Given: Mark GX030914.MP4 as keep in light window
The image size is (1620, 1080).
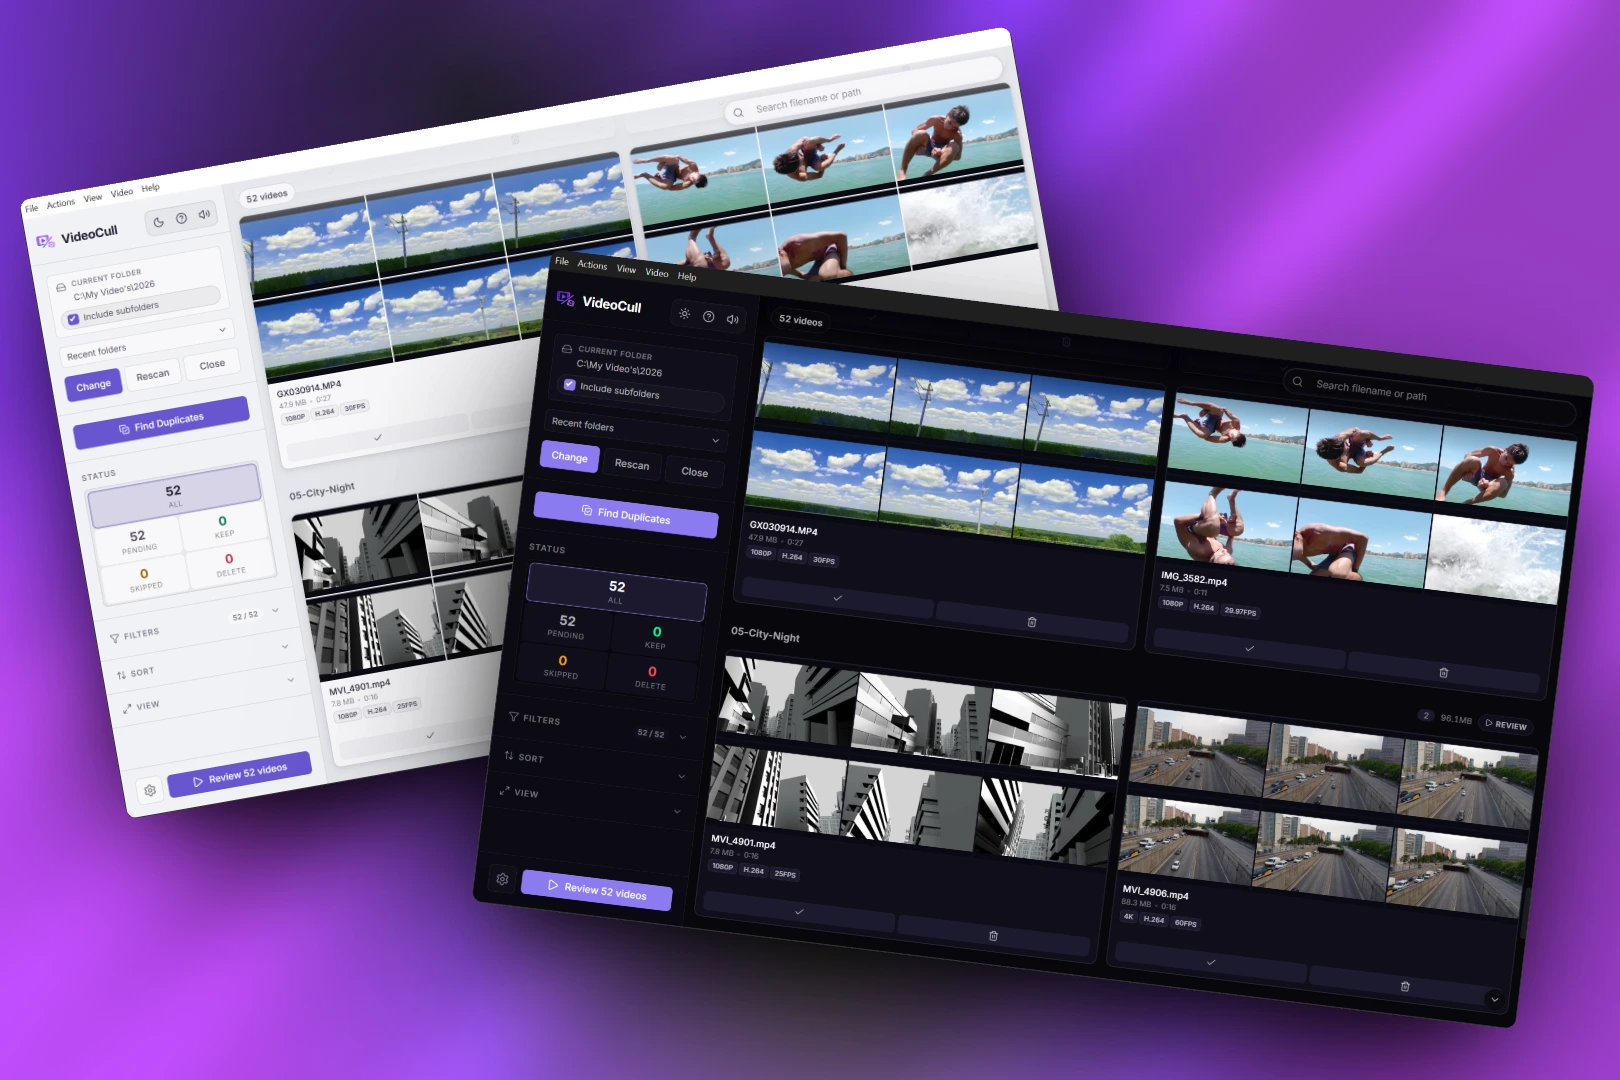Looking at the screenshot, I should 378,438.
